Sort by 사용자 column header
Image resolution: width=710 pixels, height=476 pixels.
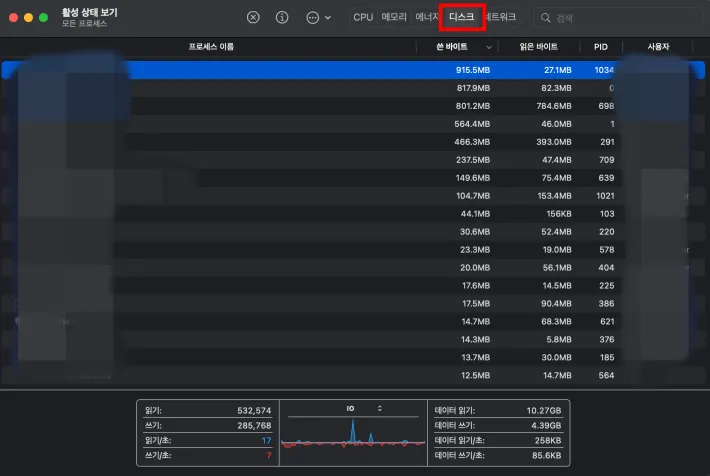[x=658, y=47]
